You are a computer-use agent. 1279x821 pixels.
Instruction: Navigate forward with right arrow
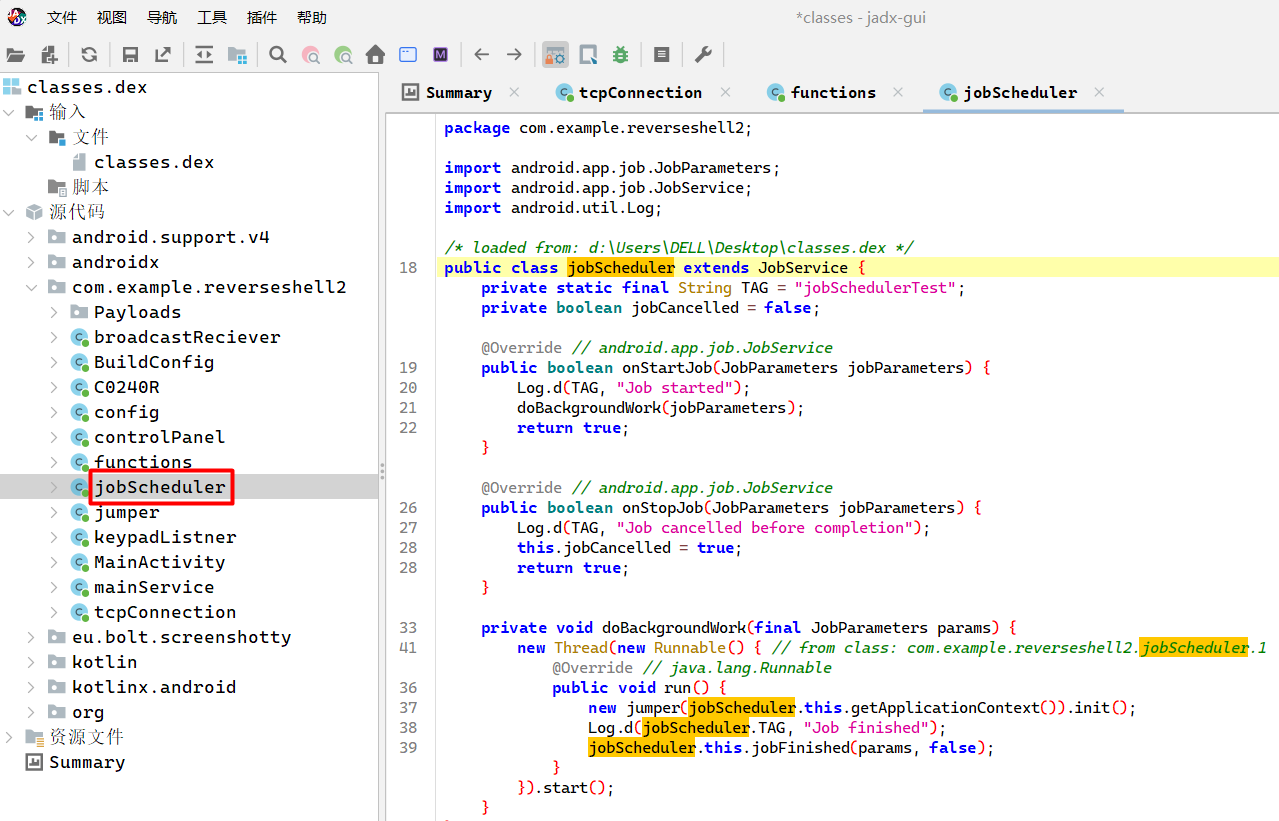(x=514, y=55)
